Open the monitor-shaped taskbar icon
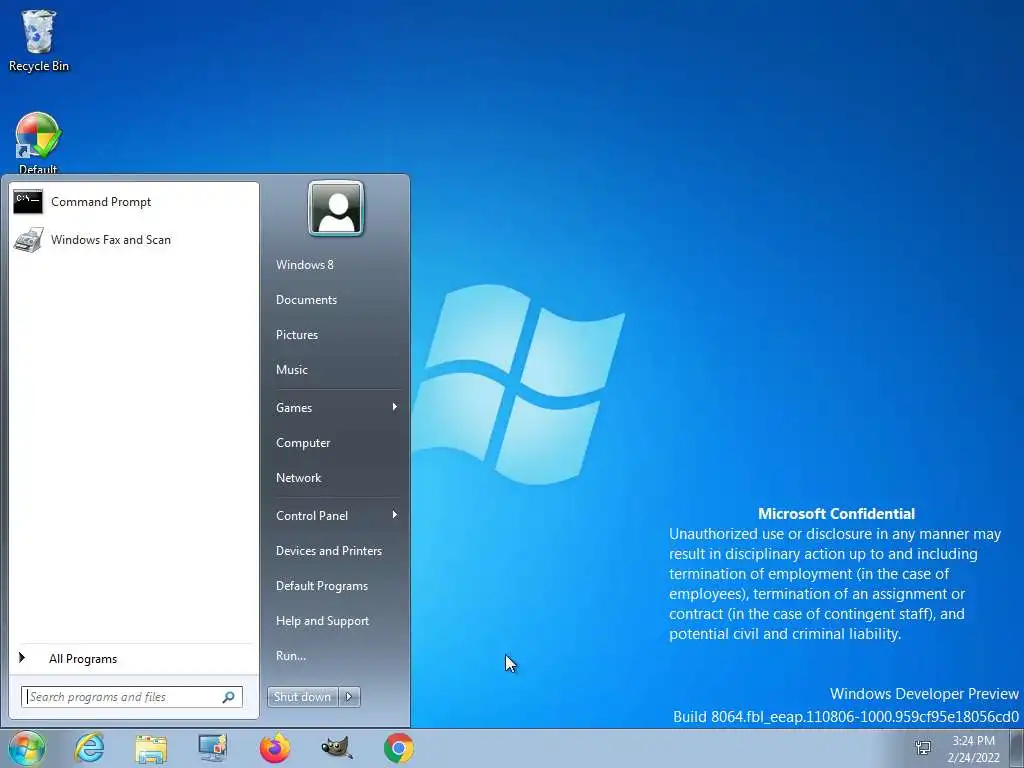This screenshot has height=768, width=1024. tap(213, 748)
